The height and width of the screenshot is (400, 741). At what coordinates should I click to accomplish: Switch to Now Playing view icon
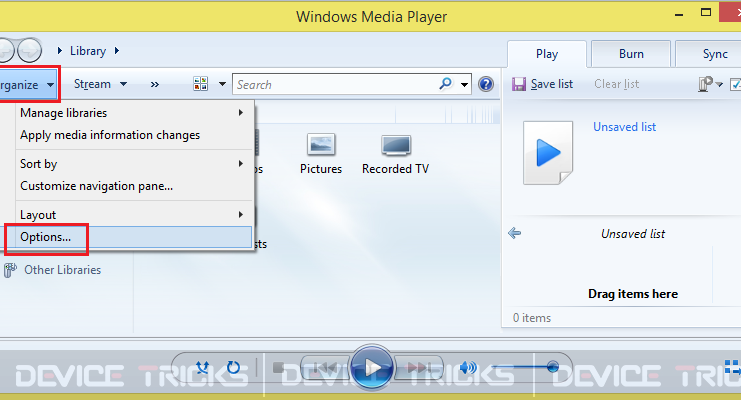pos(732,367)
